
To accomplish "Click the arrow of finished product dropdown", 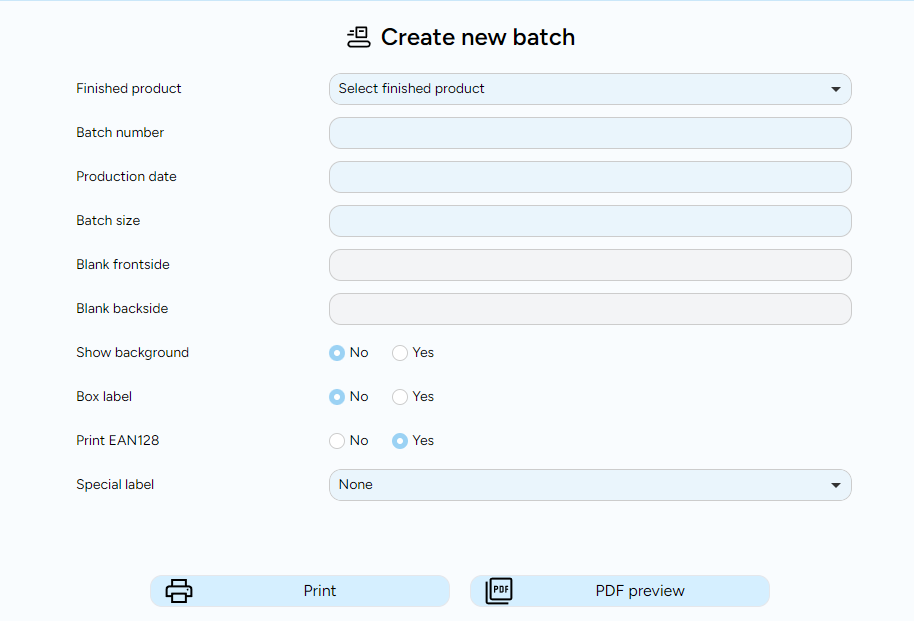I will tap(836, 89).
